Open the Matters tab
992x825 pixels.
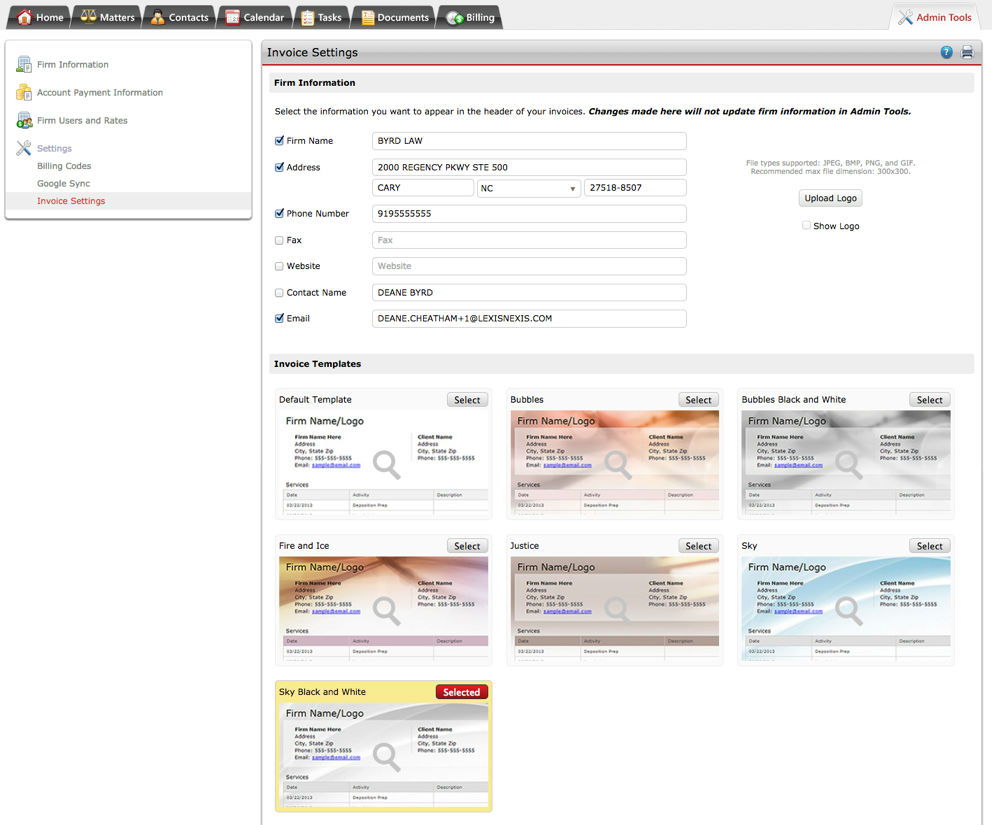pyautogui.click(x=107, y=17)
